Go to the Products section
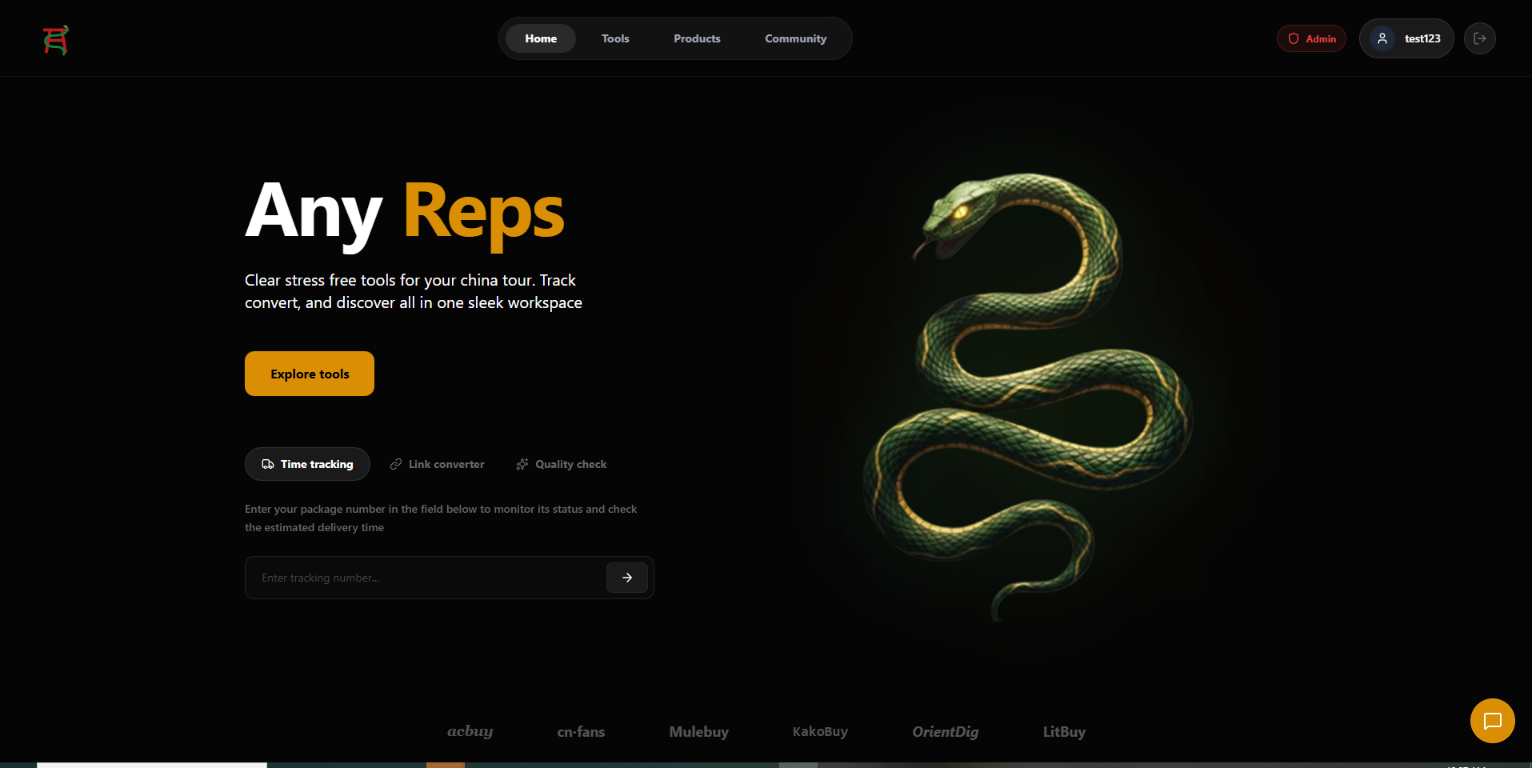The height and width of the screenshot is (768, 1532). (697, 38)
